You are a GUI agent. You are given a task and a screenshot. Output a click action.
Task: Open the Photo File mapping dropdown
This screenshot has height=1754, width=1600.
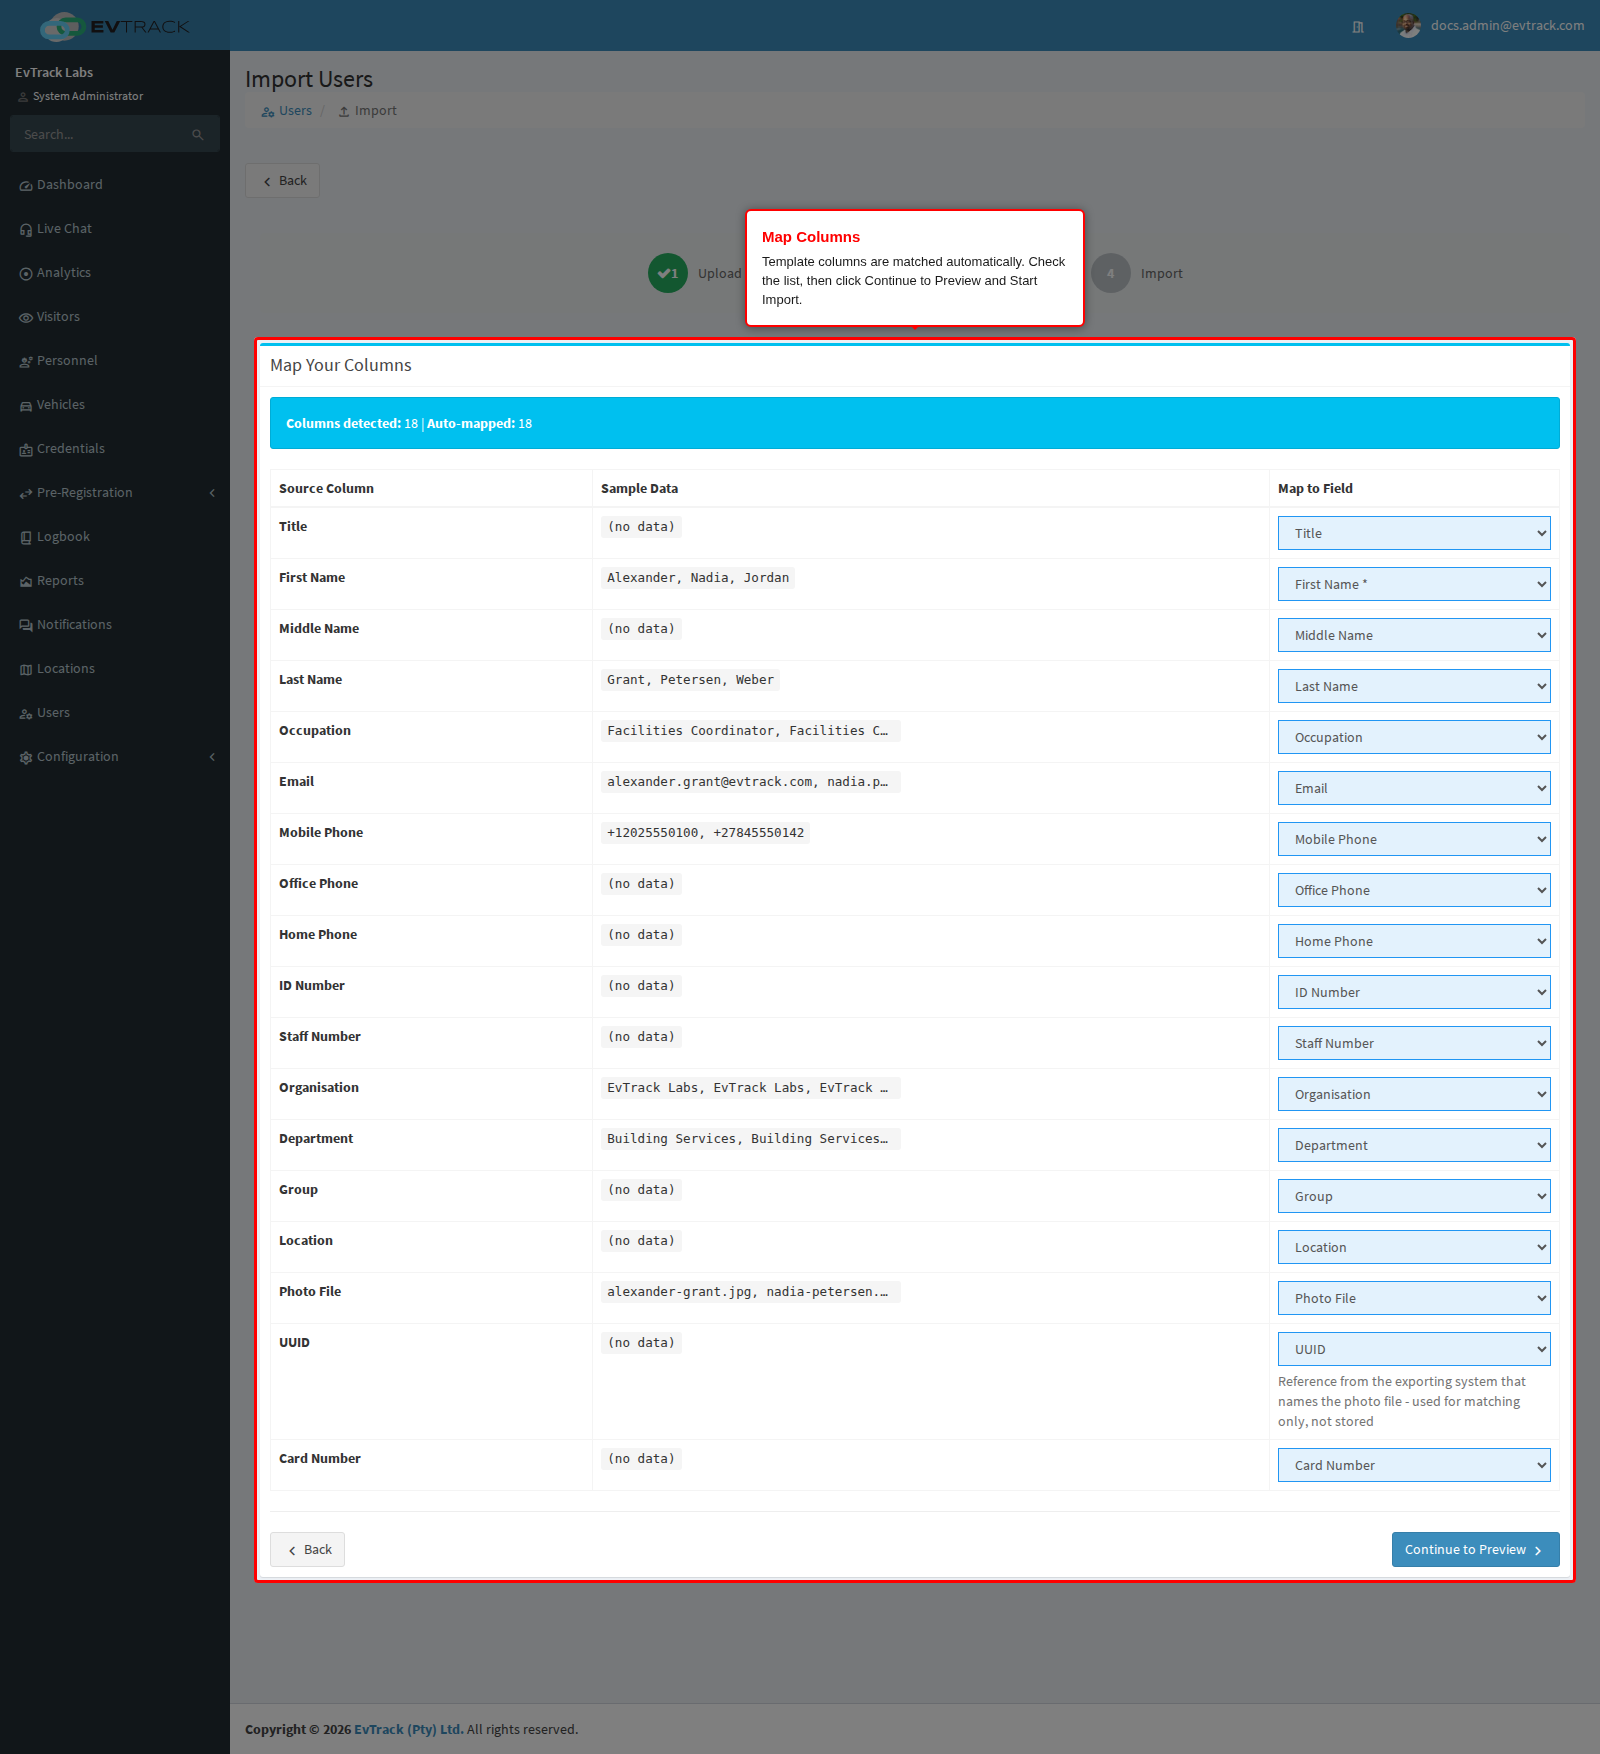pyautogui.click(x=1414, y=1298)
